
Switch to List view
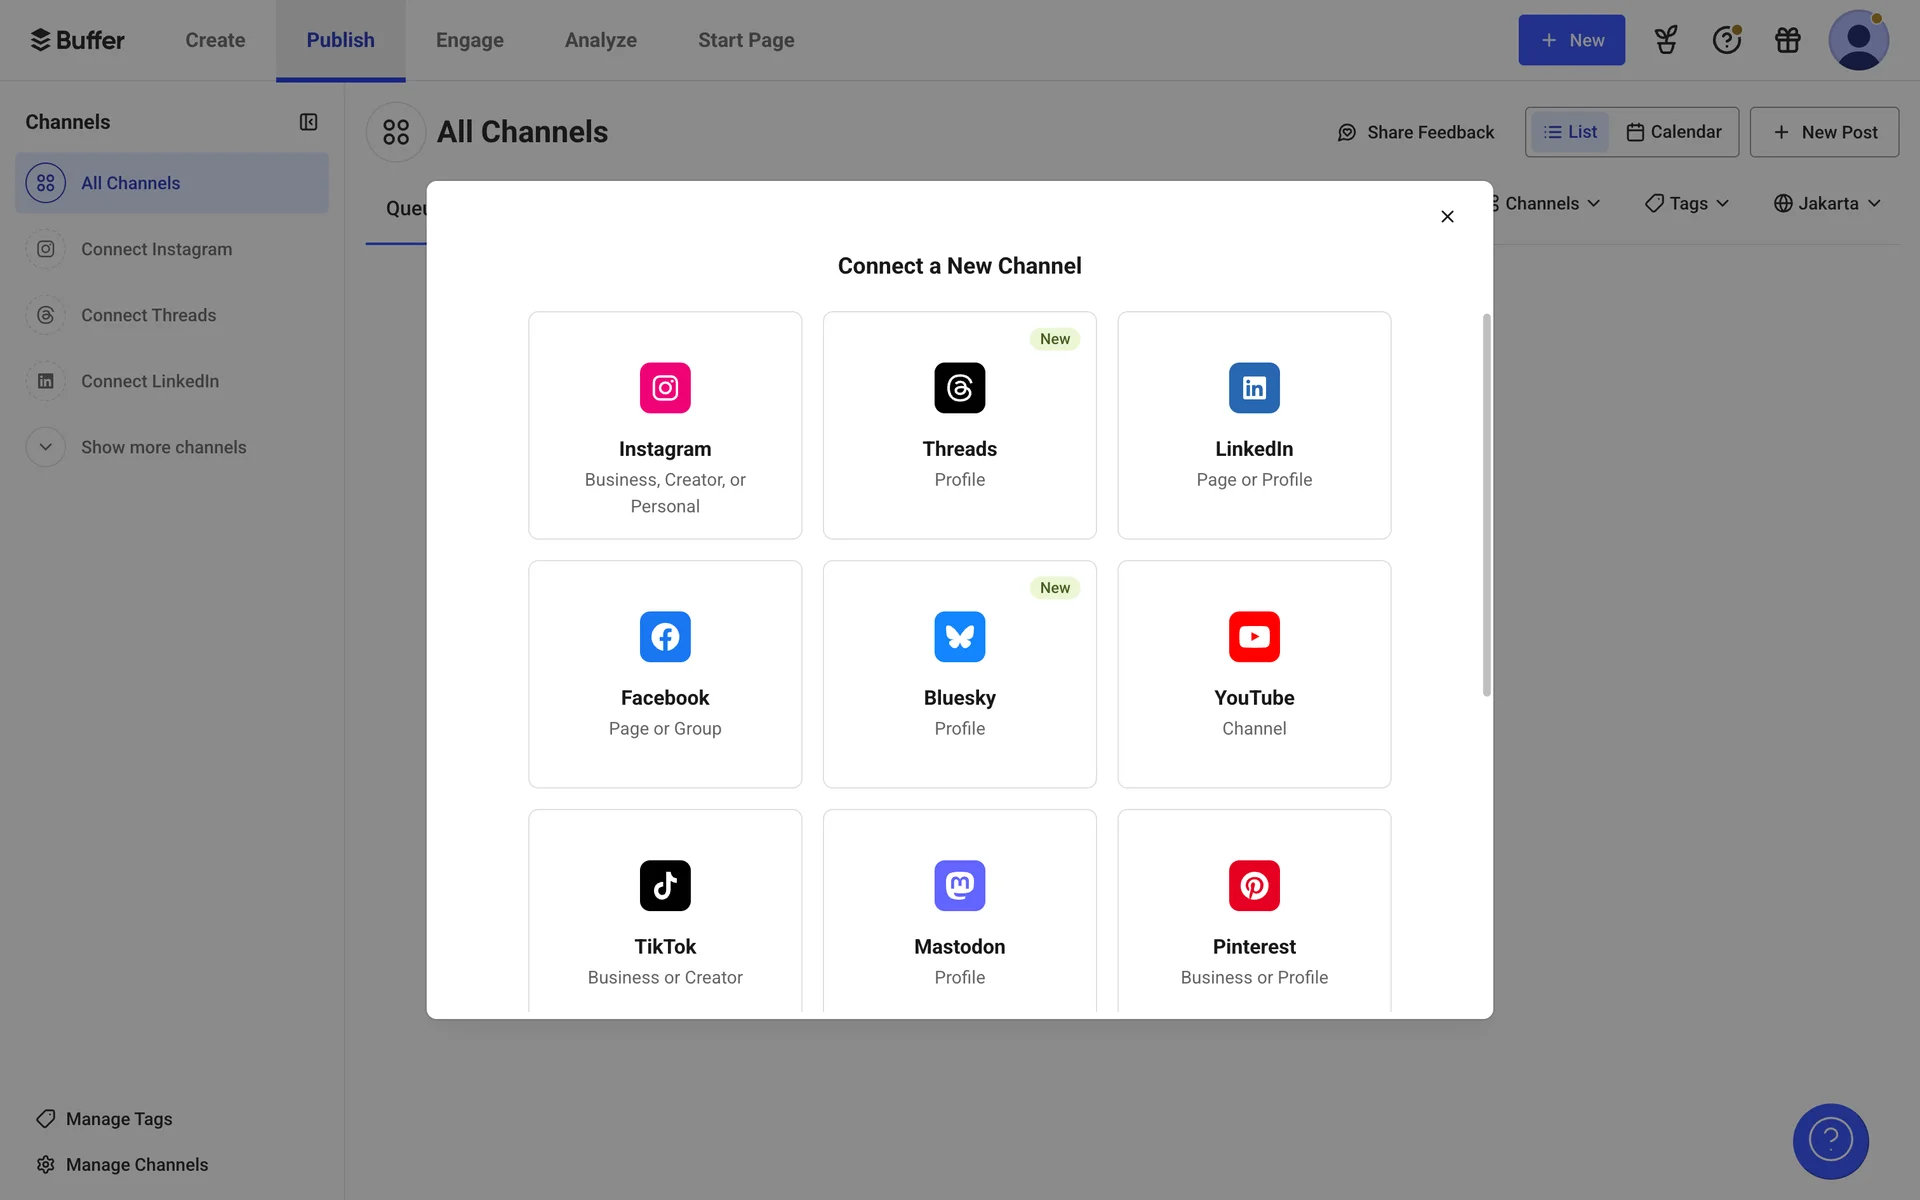coord(1570,132)
